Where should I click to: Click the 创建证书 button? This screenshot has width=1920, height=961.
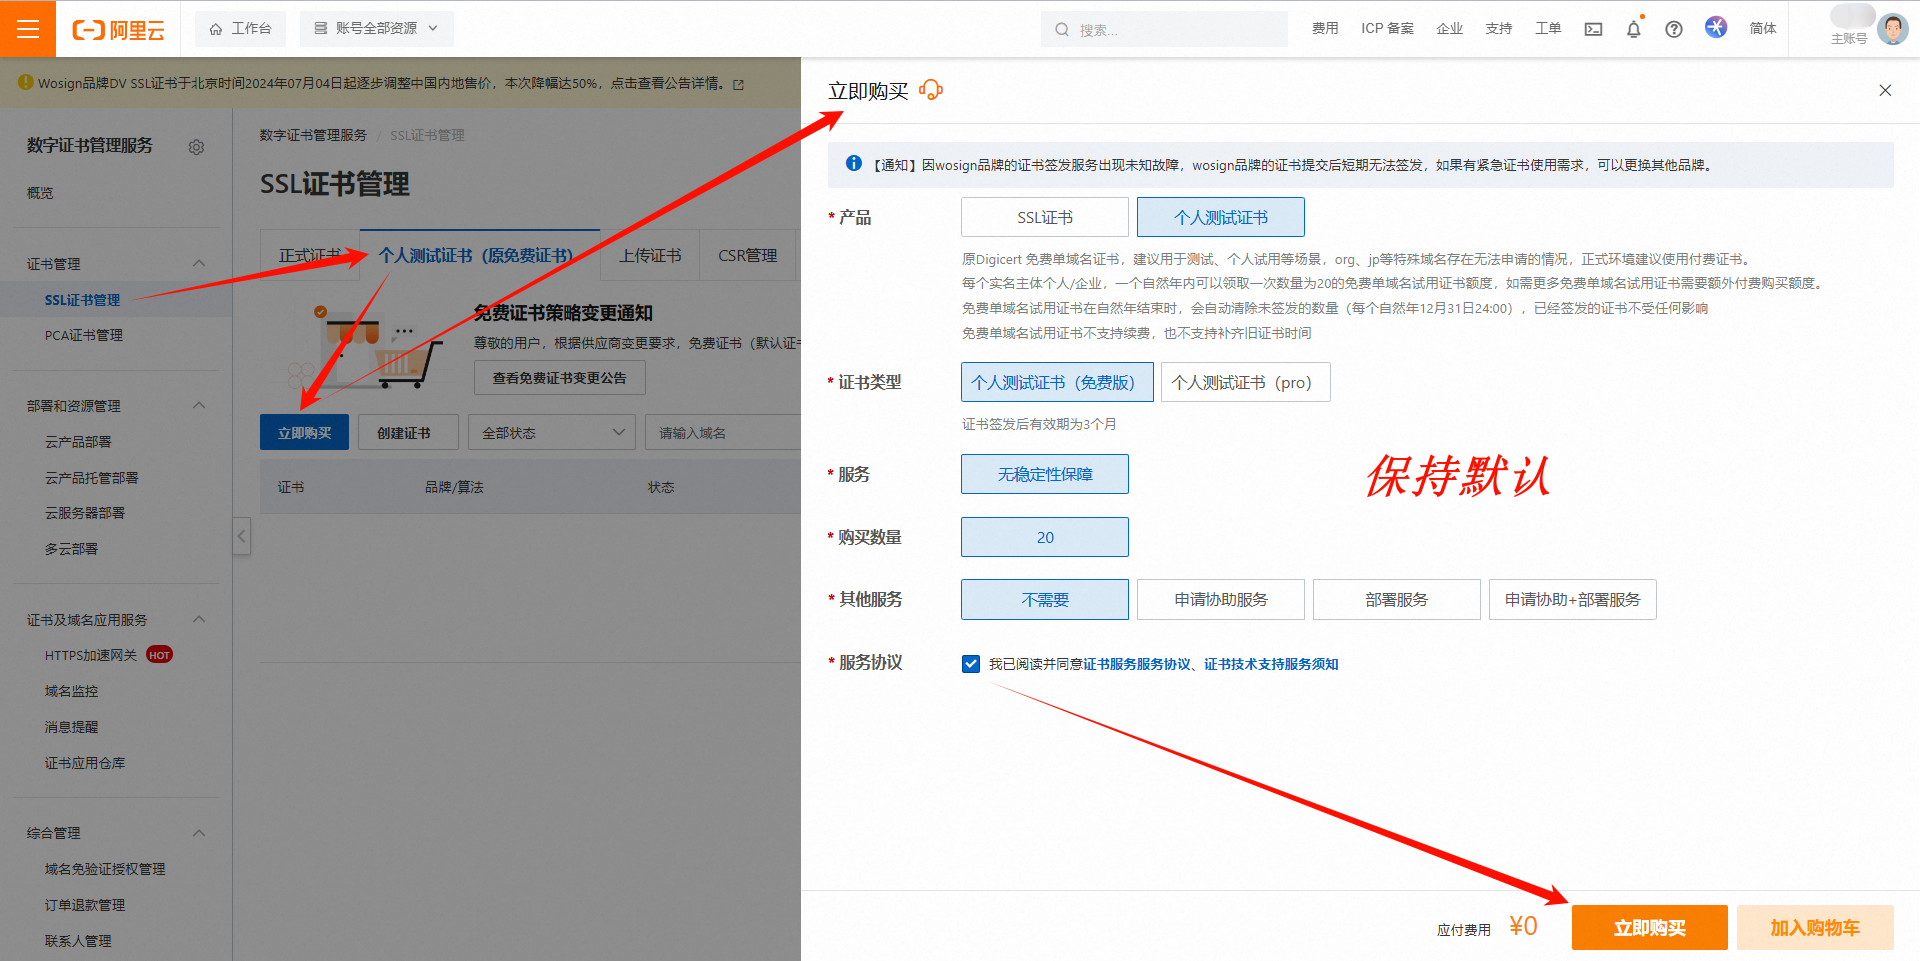coord(407,432)
